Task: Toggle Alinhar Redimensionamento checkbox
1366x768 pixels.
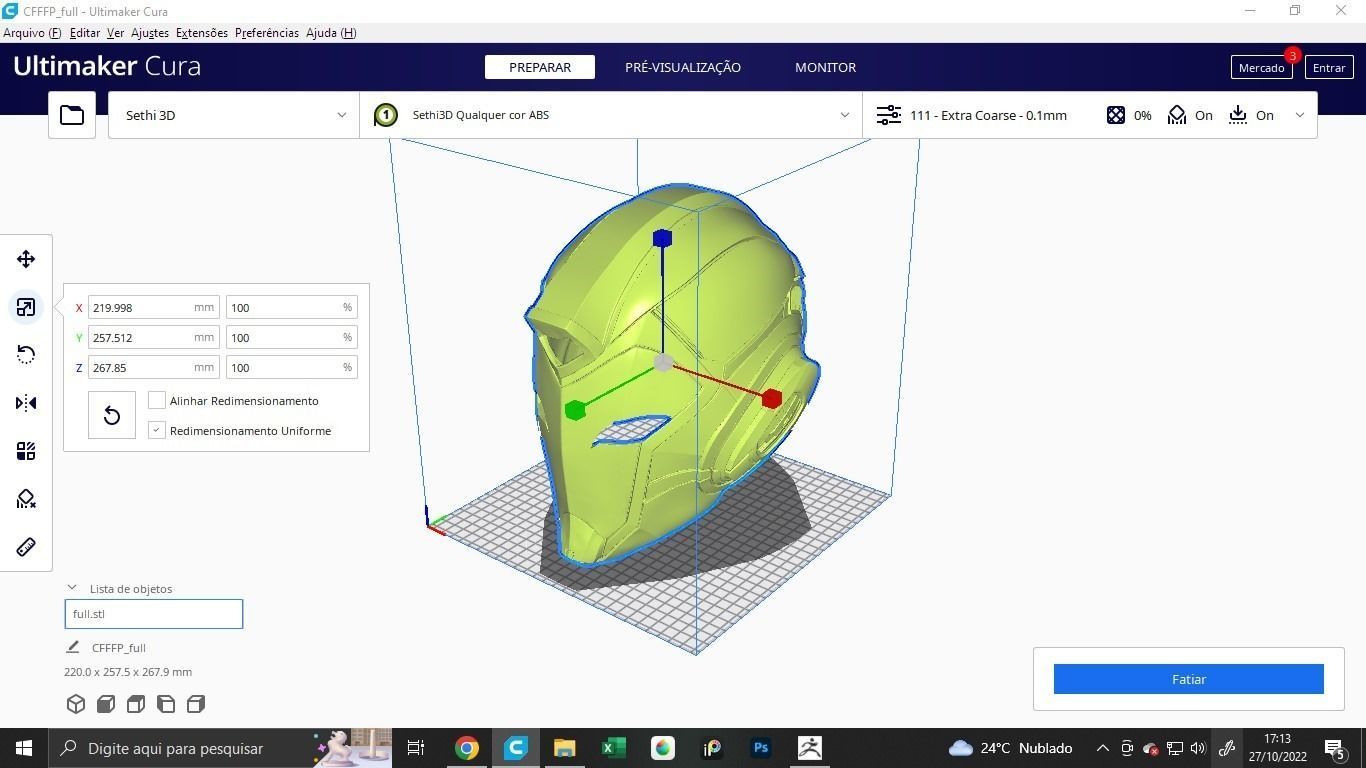Action: [x=157, y=400]
